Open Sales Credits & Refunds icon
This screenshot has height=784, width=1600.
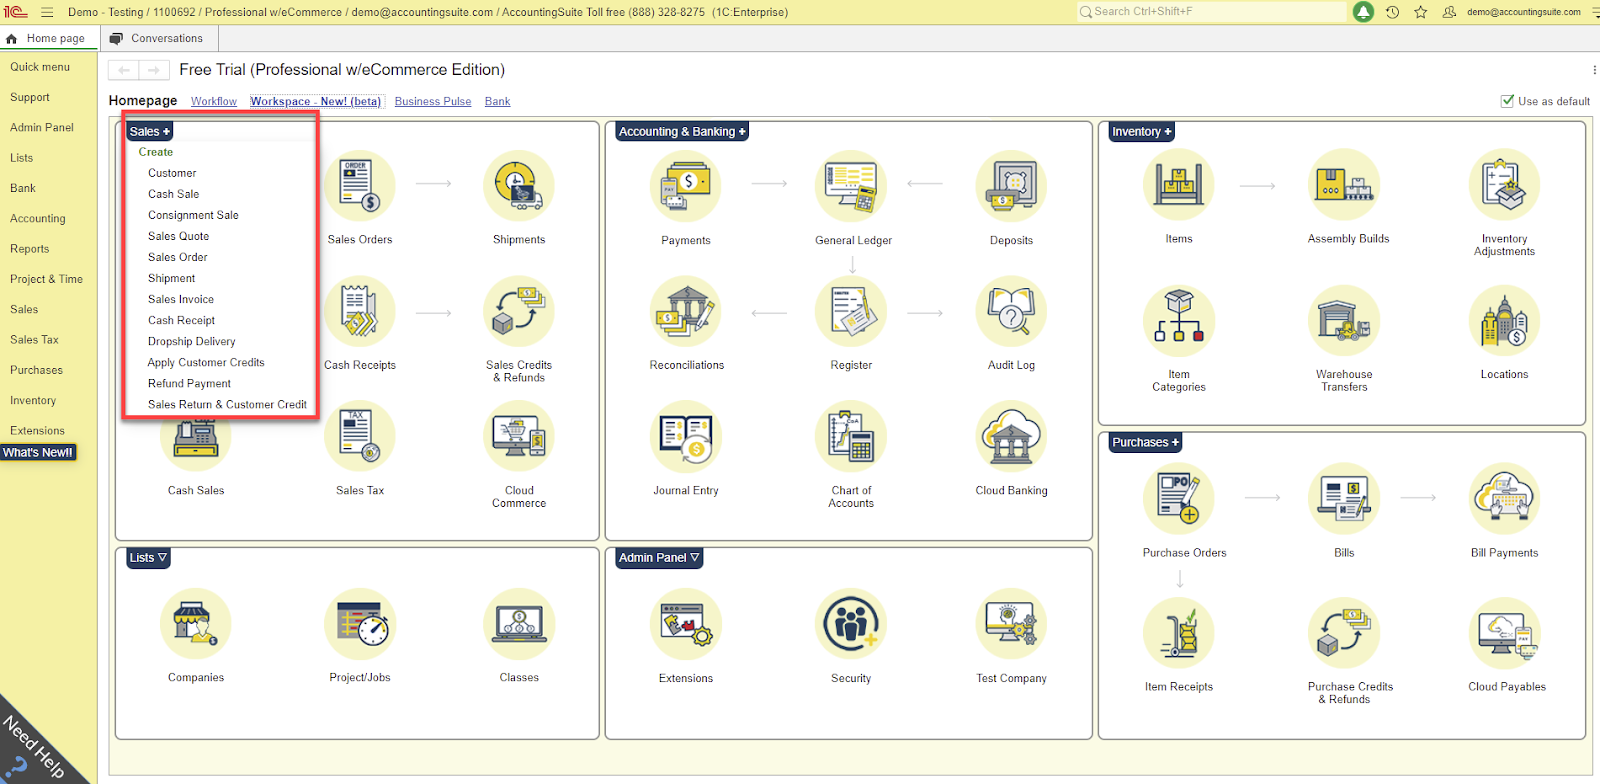pyautogui.click(x=519, y=312)
